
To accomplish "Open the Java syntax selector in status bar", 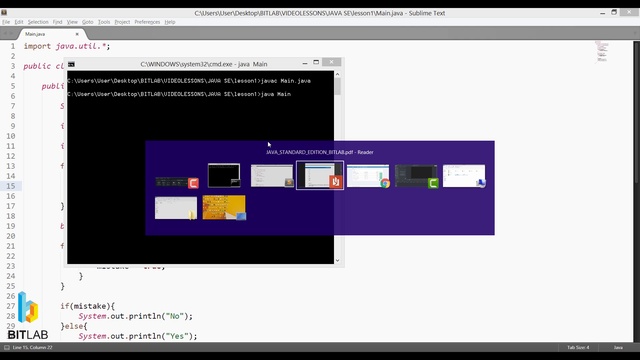I will click(618, 347).
